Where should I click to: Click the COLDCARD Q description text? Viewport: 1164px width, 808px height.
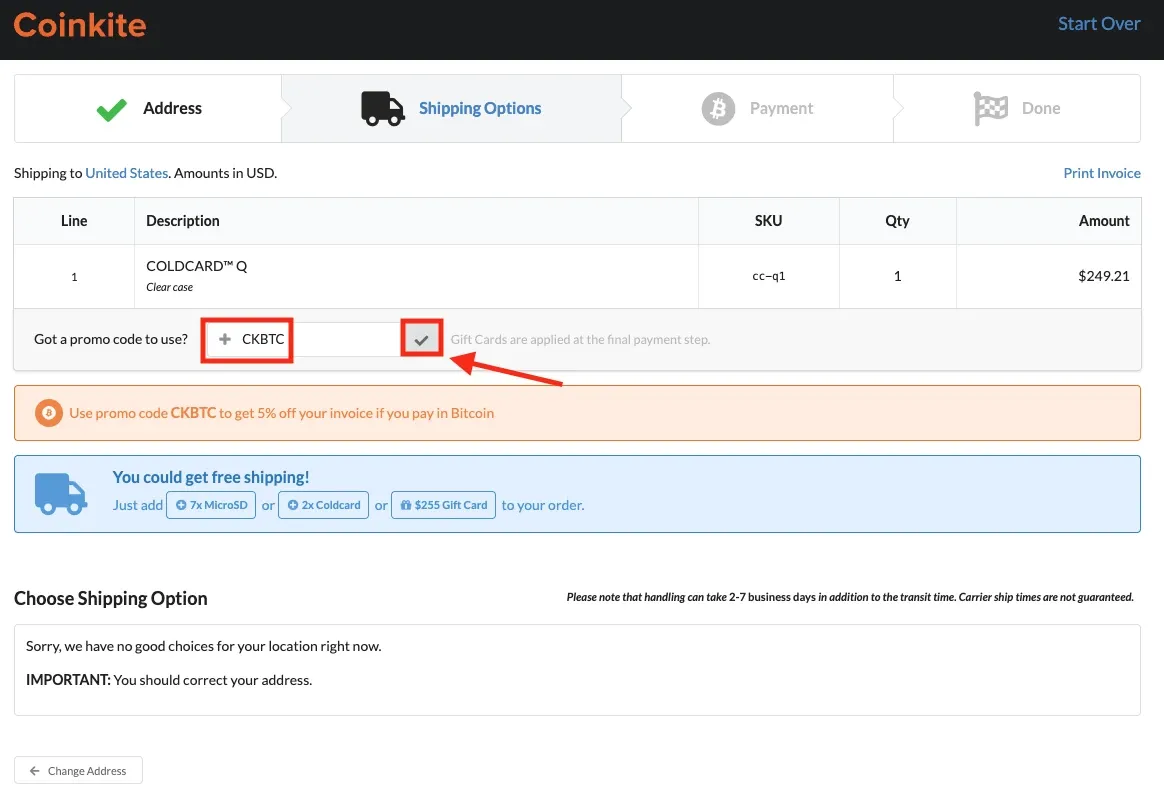pos(197,266)
